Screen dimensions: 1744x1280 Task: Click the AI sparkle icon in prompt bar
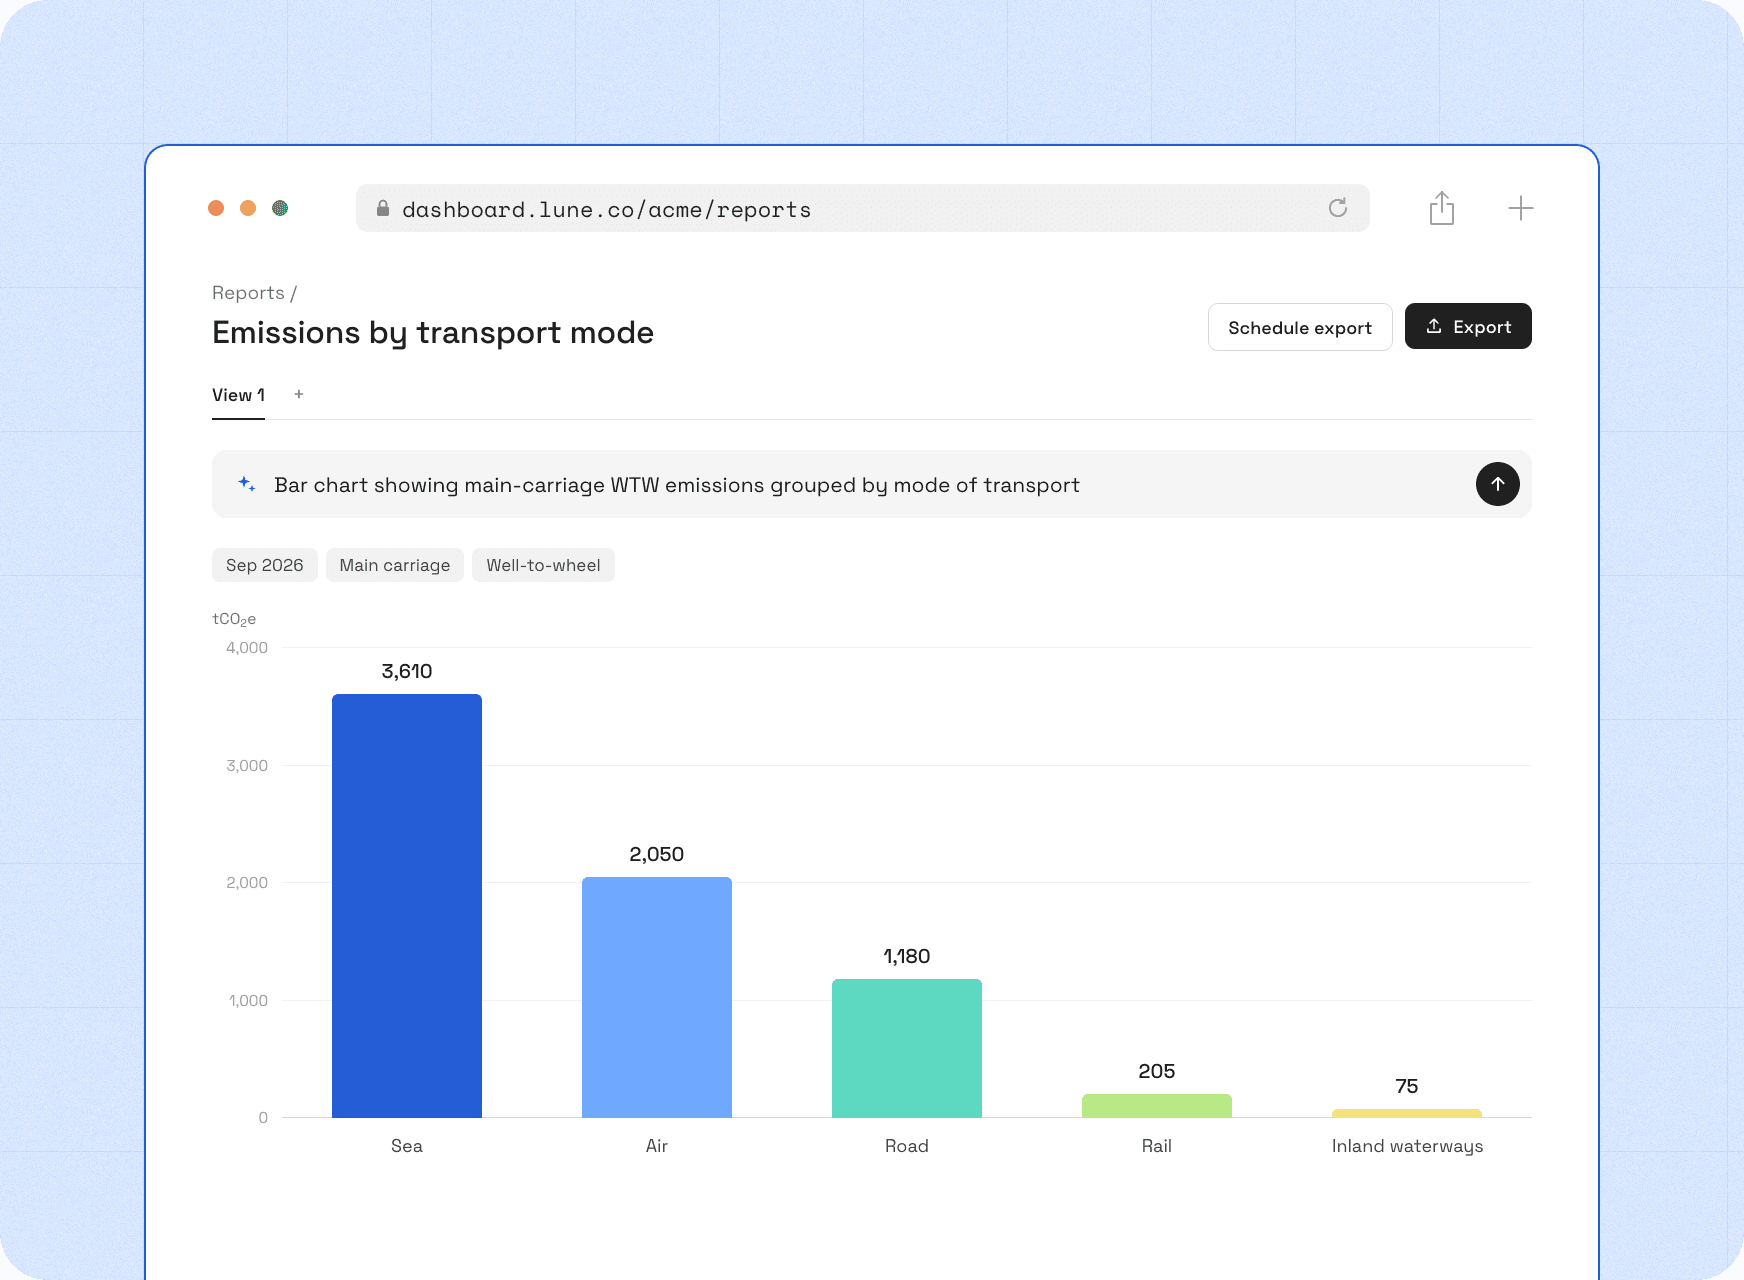click(247, 484)
